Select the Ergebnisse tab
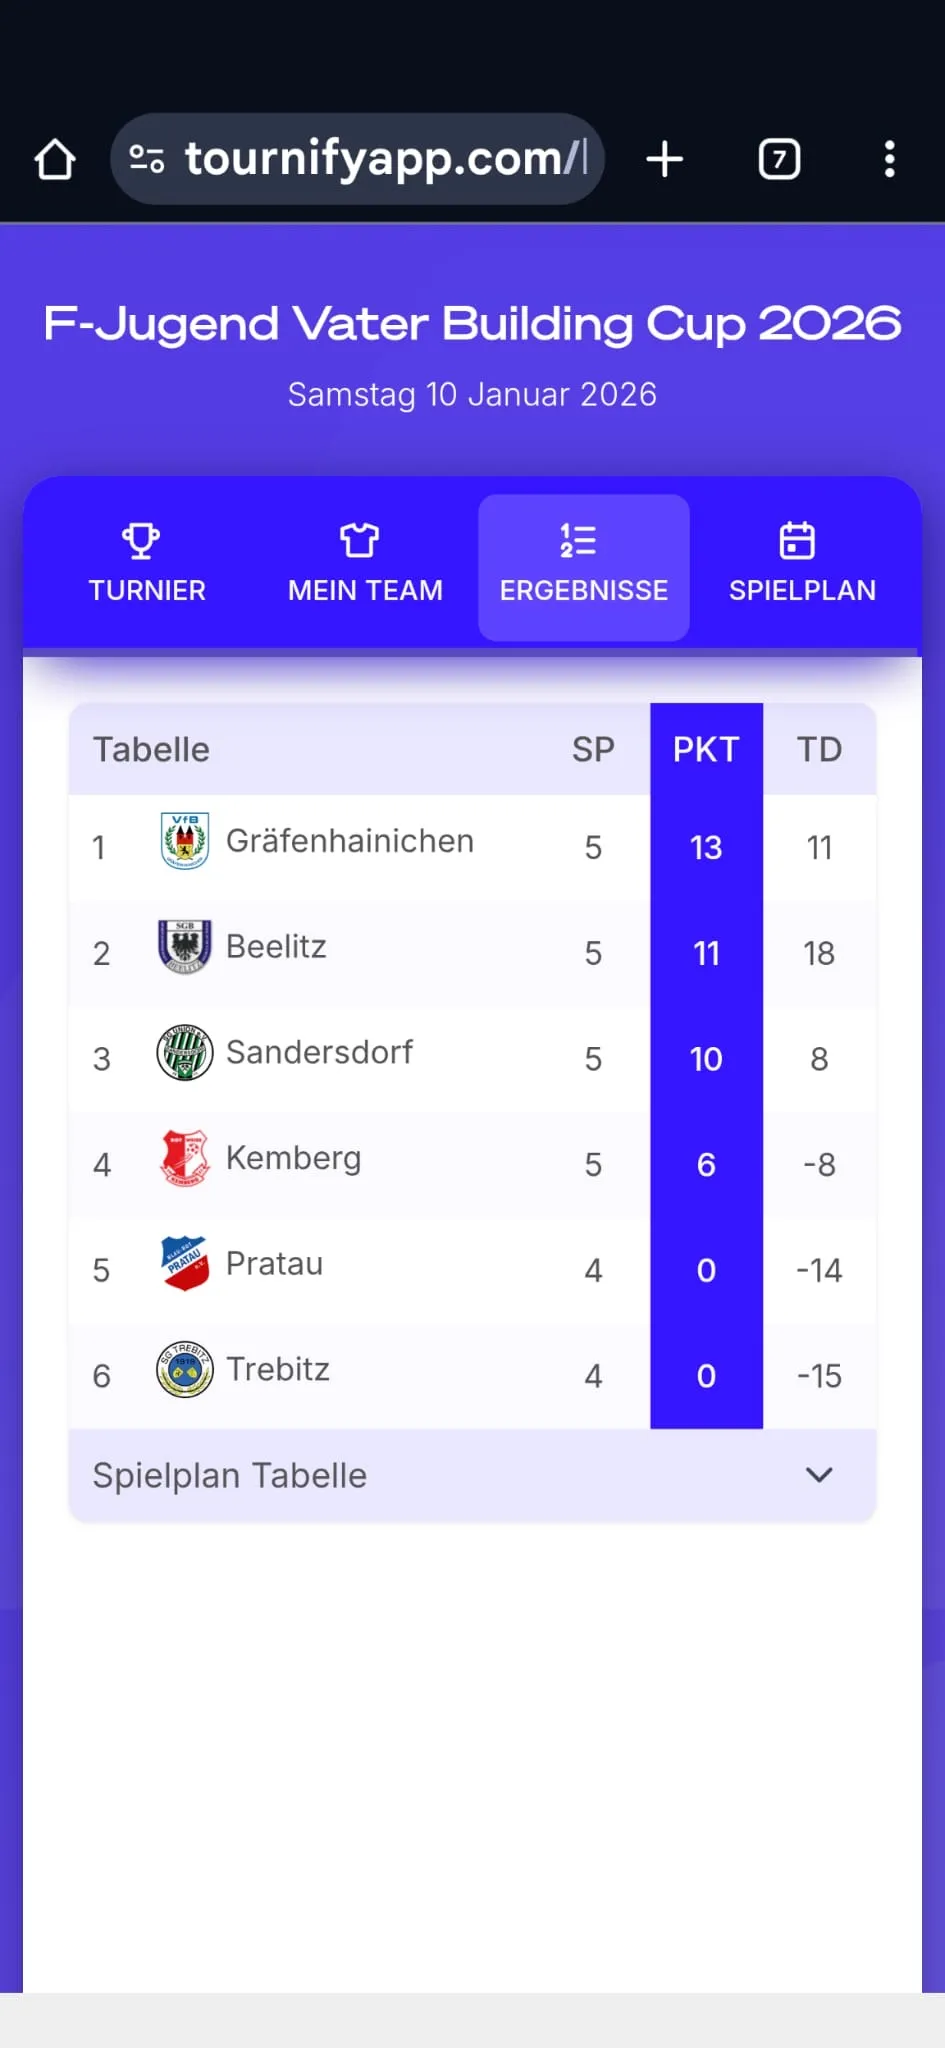 click(584, 566)
